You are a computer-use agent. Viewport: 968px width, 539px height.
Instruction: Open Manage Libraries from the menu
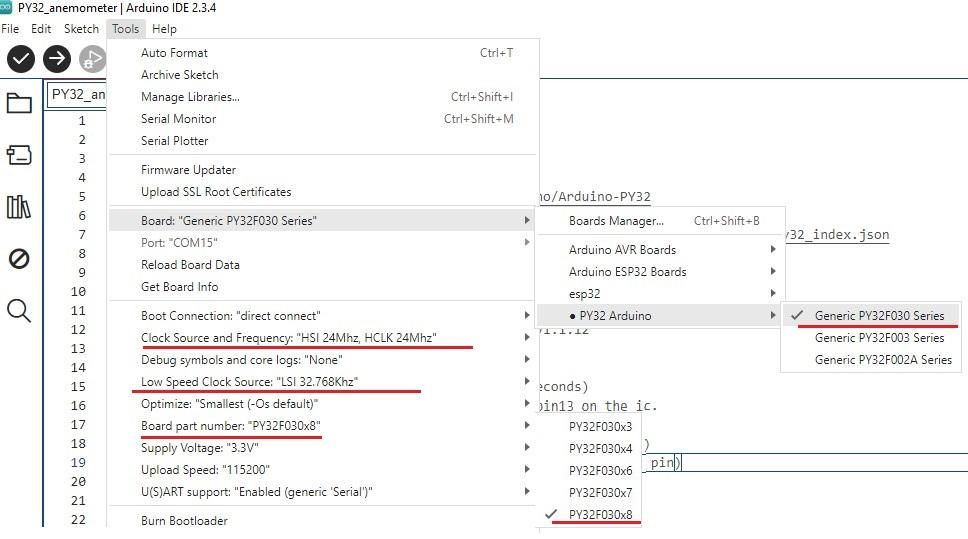click(x=323, y=97)
